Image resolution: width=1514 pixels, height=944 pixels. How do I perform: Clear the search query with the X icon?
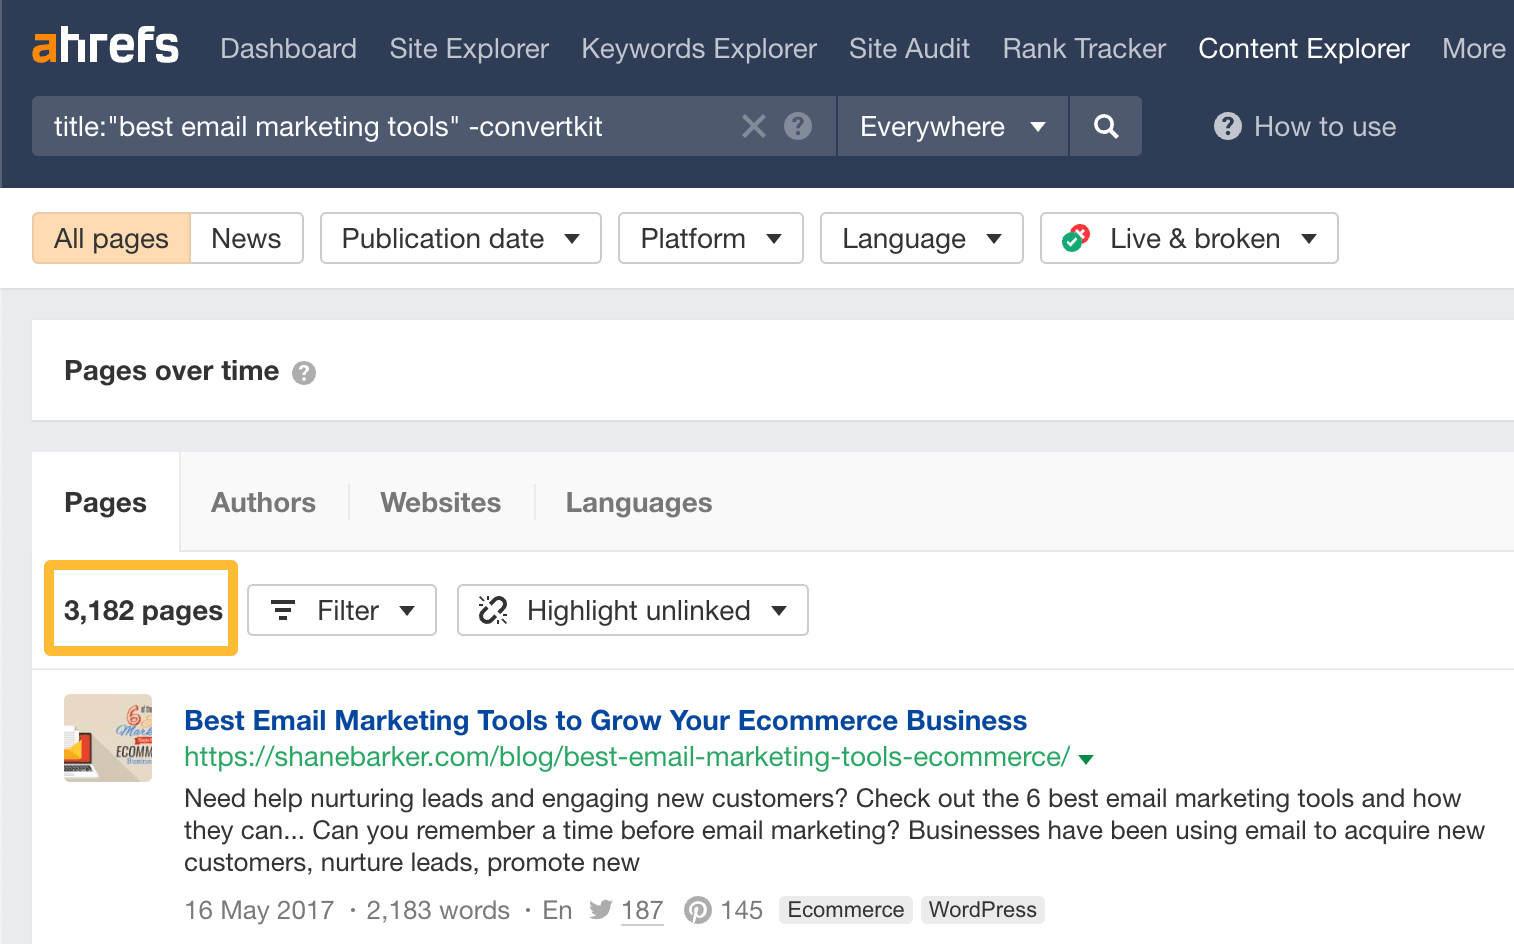pos(753,126)
